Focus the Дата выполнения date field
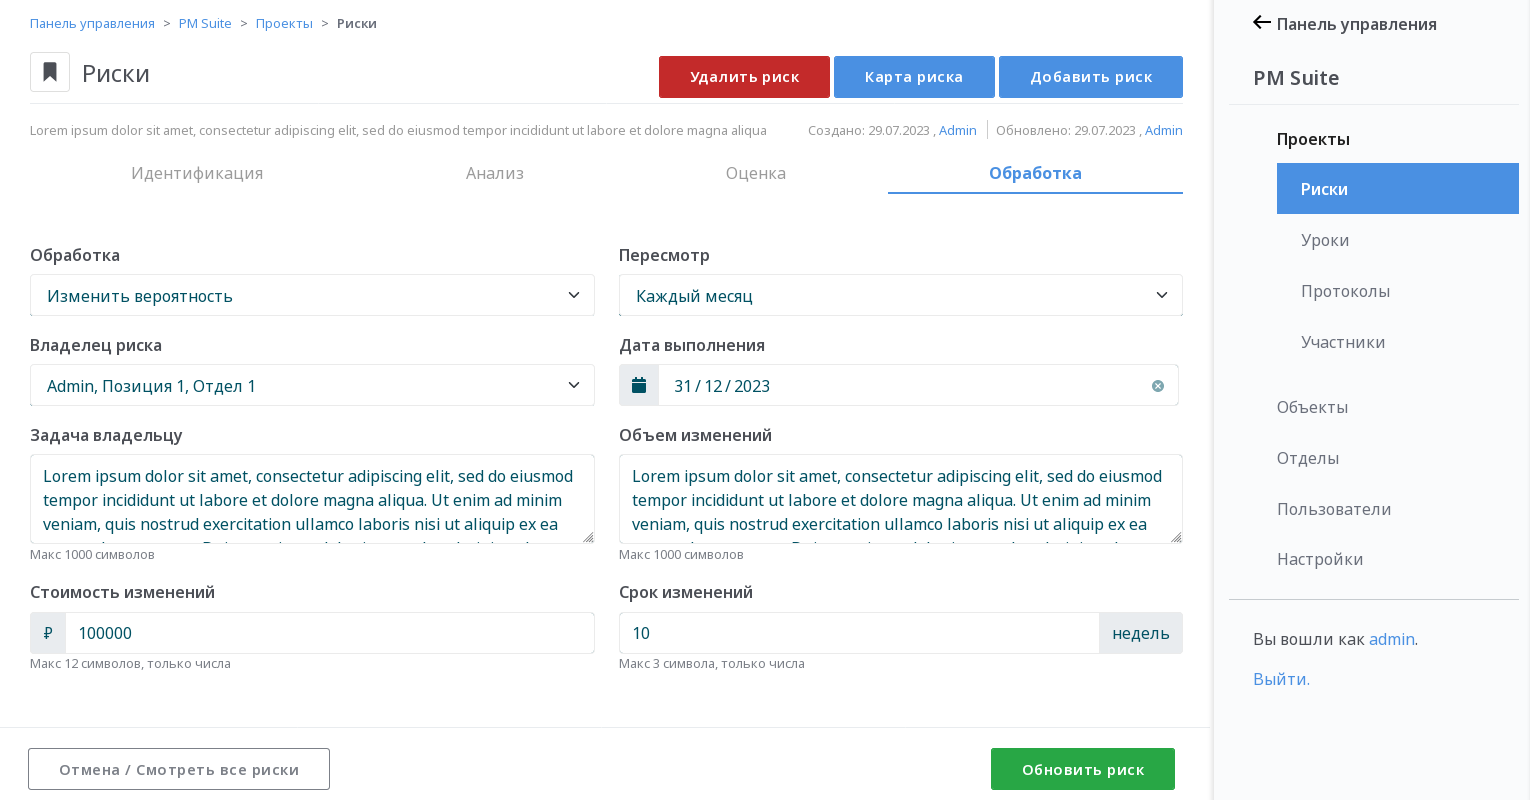 pos(918,385)
